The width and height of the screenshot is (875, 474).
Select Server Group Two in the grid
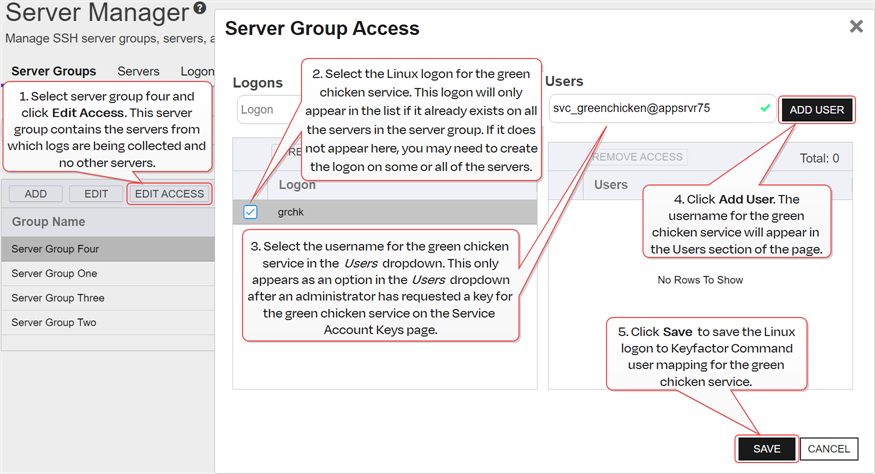54,322
